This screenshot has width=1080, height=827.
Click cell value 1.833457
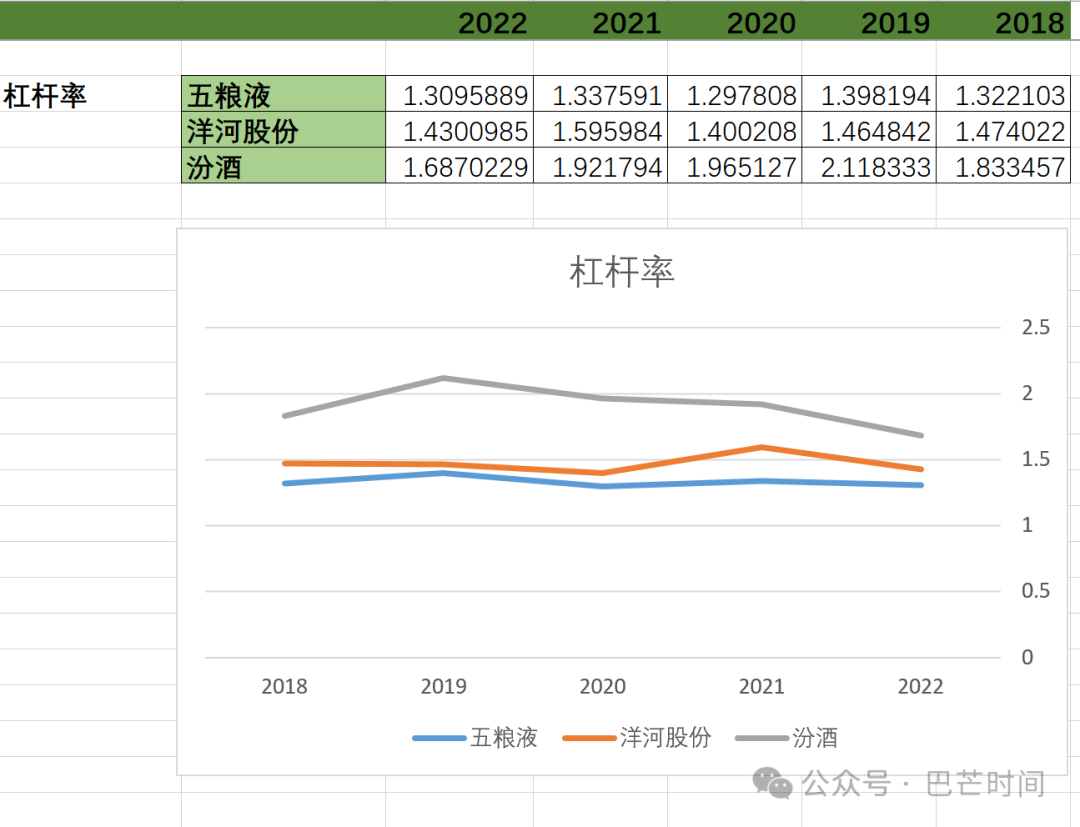click(1003, 167)
